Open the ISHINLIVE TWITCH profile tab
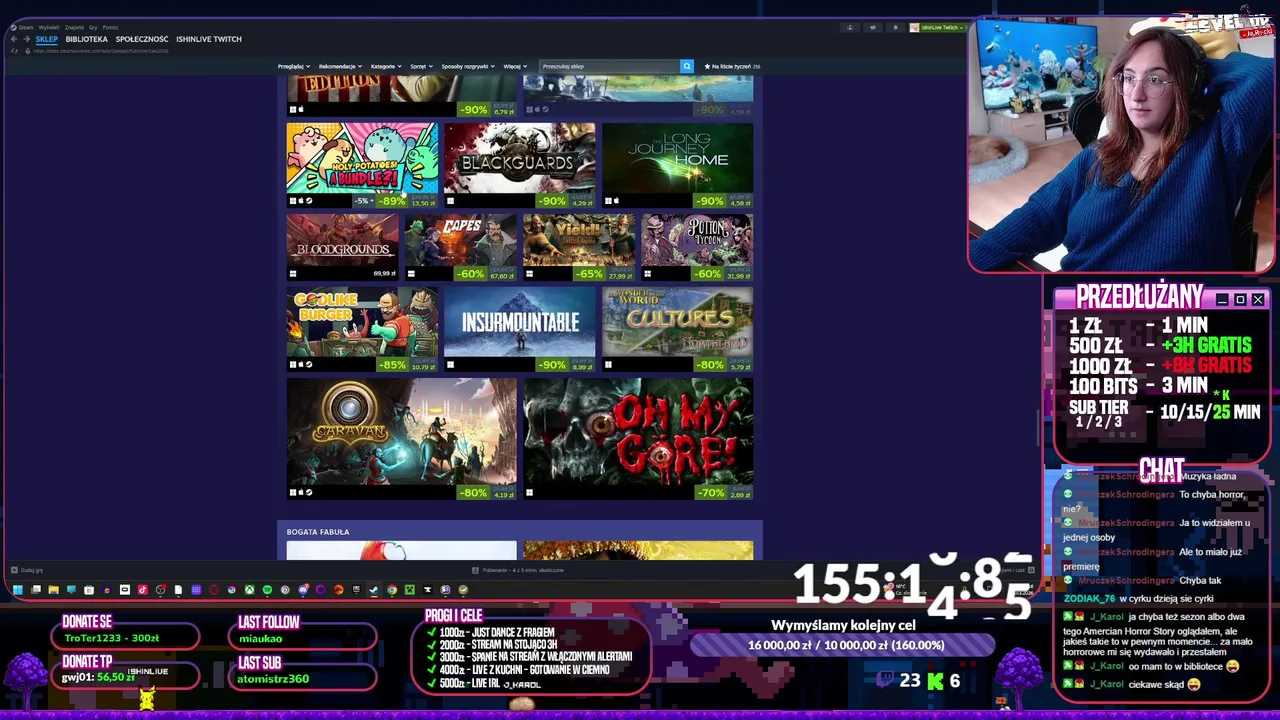This screenshot has width=1280, height=720. click(209, 39)
